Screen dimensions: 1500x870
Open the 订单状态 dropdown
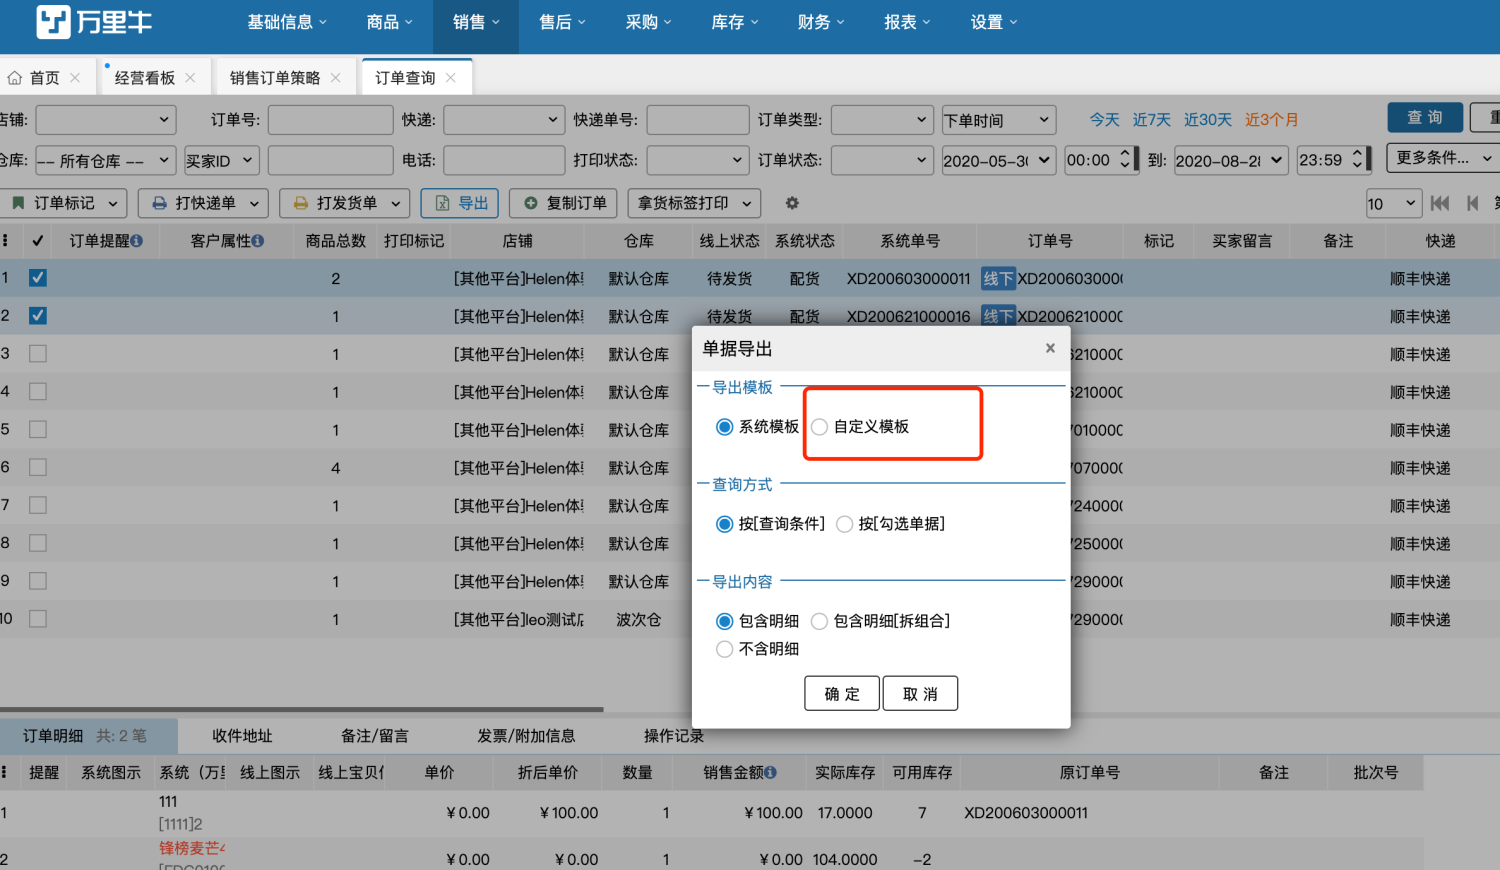coord(883,160)
